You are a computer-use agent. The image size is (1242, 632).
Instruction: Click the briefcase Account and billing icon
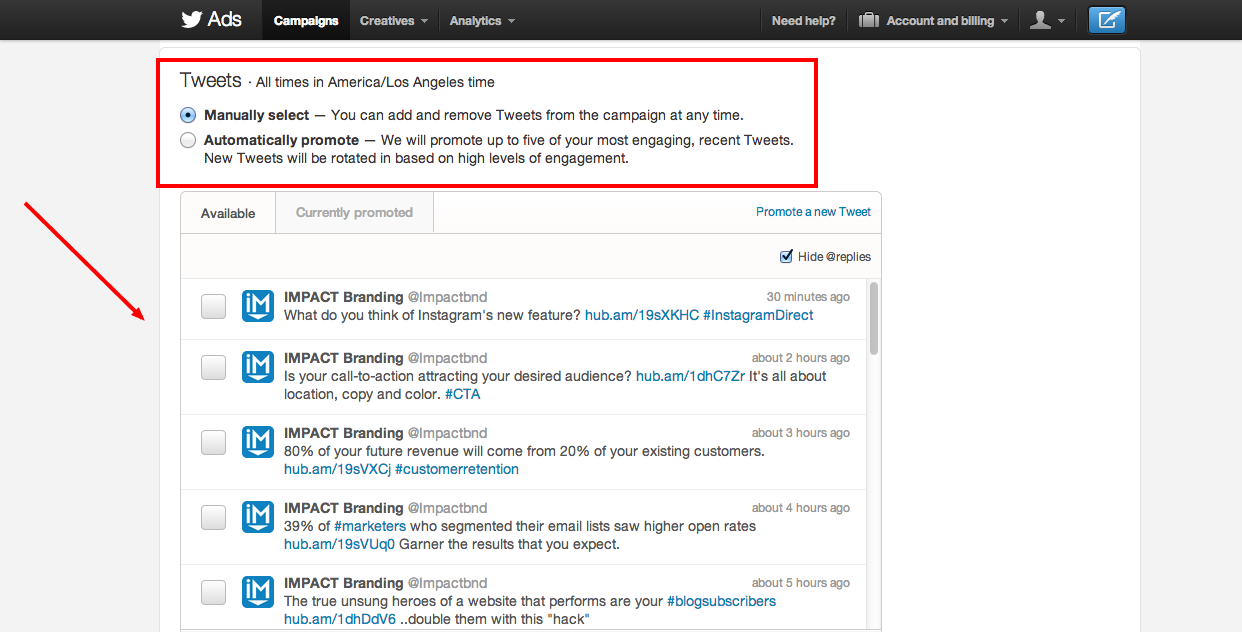click(x=868, y=20)
